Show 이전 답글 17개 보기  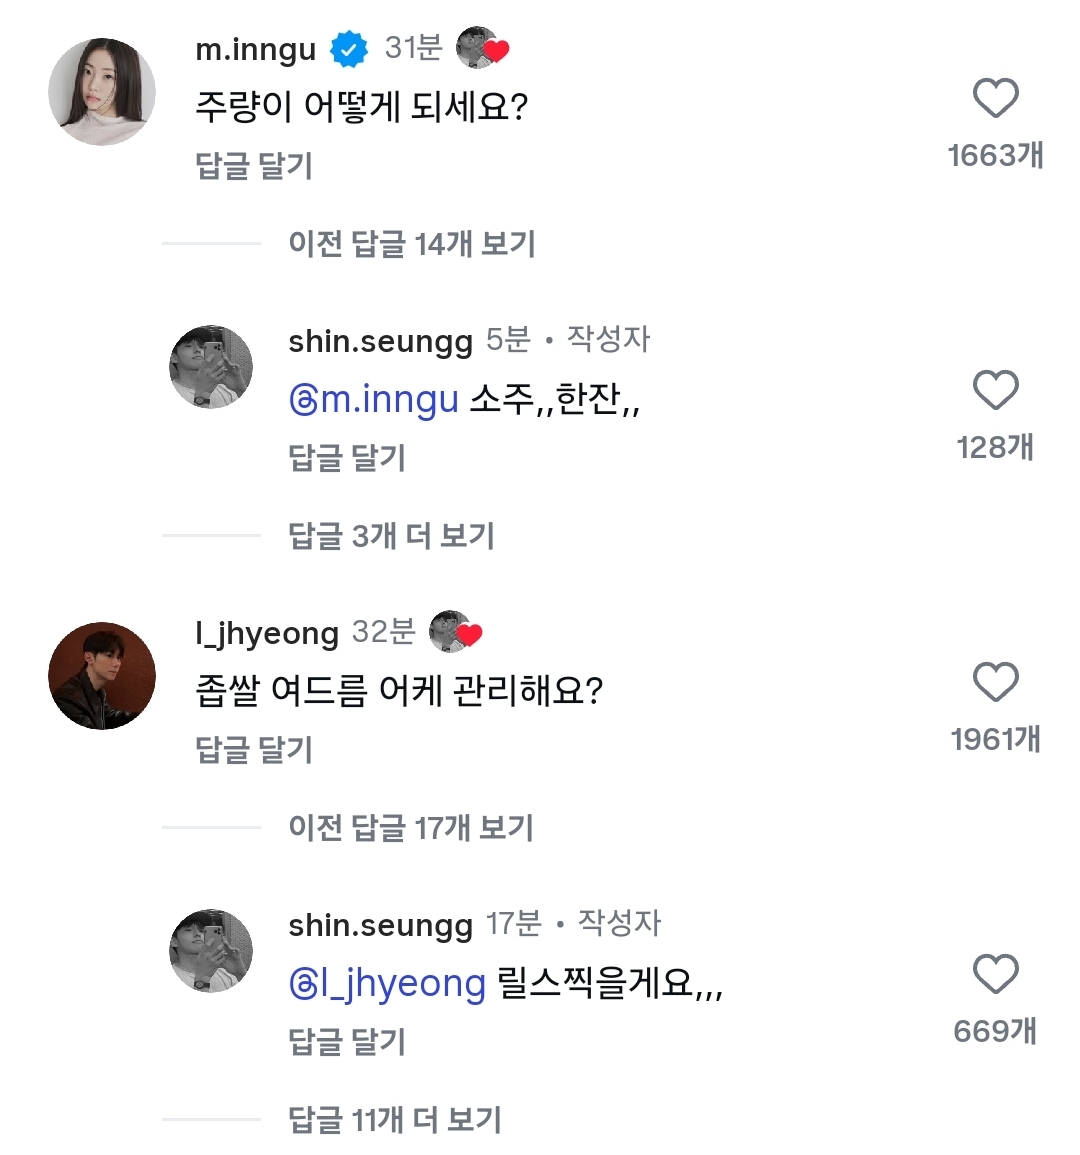click(411, 827)
